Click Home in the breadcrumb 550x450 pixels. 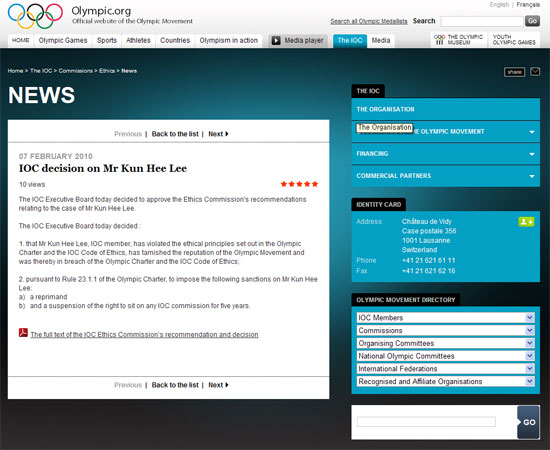(15, 71)
